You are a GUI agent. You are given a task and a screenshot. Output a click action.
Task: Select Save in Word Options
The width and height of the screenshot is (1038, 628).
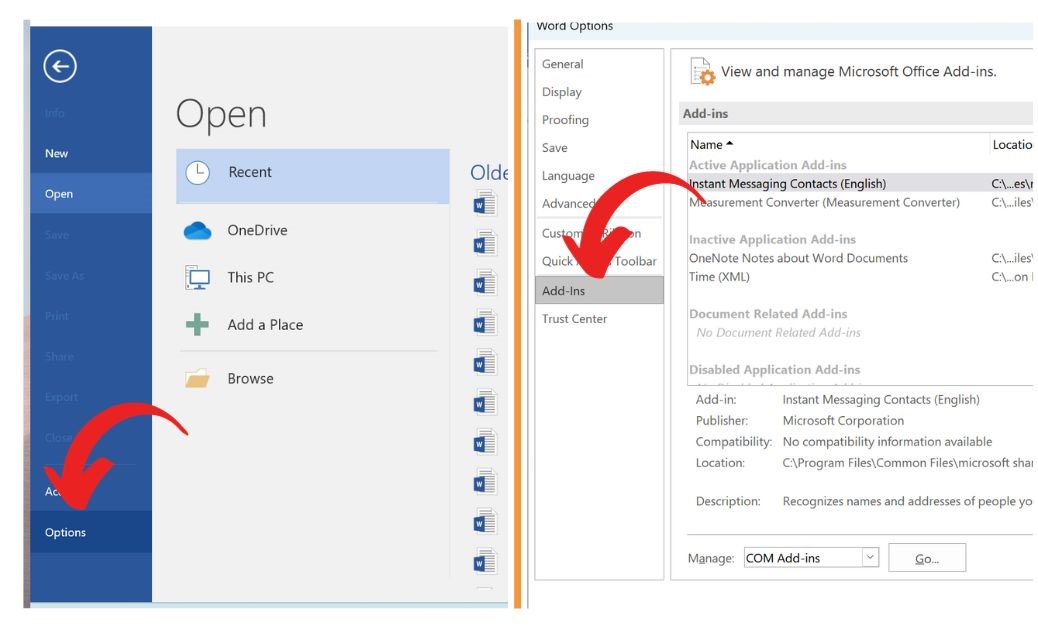(x=555, y=148)
